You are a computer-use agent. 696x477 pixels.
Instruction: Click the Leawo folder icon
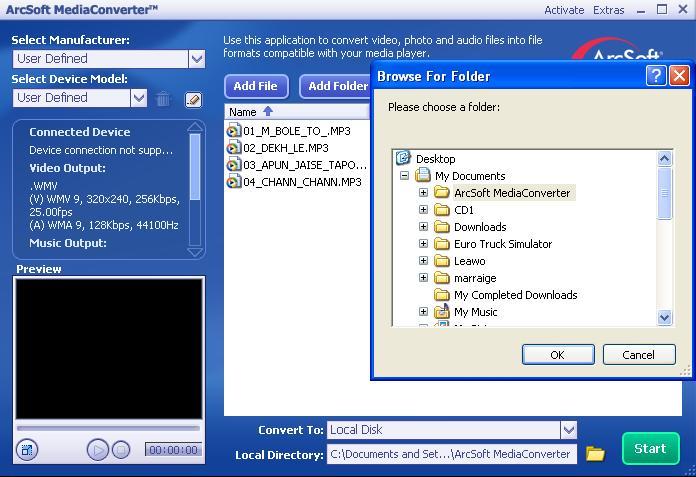tap(442, 261)
